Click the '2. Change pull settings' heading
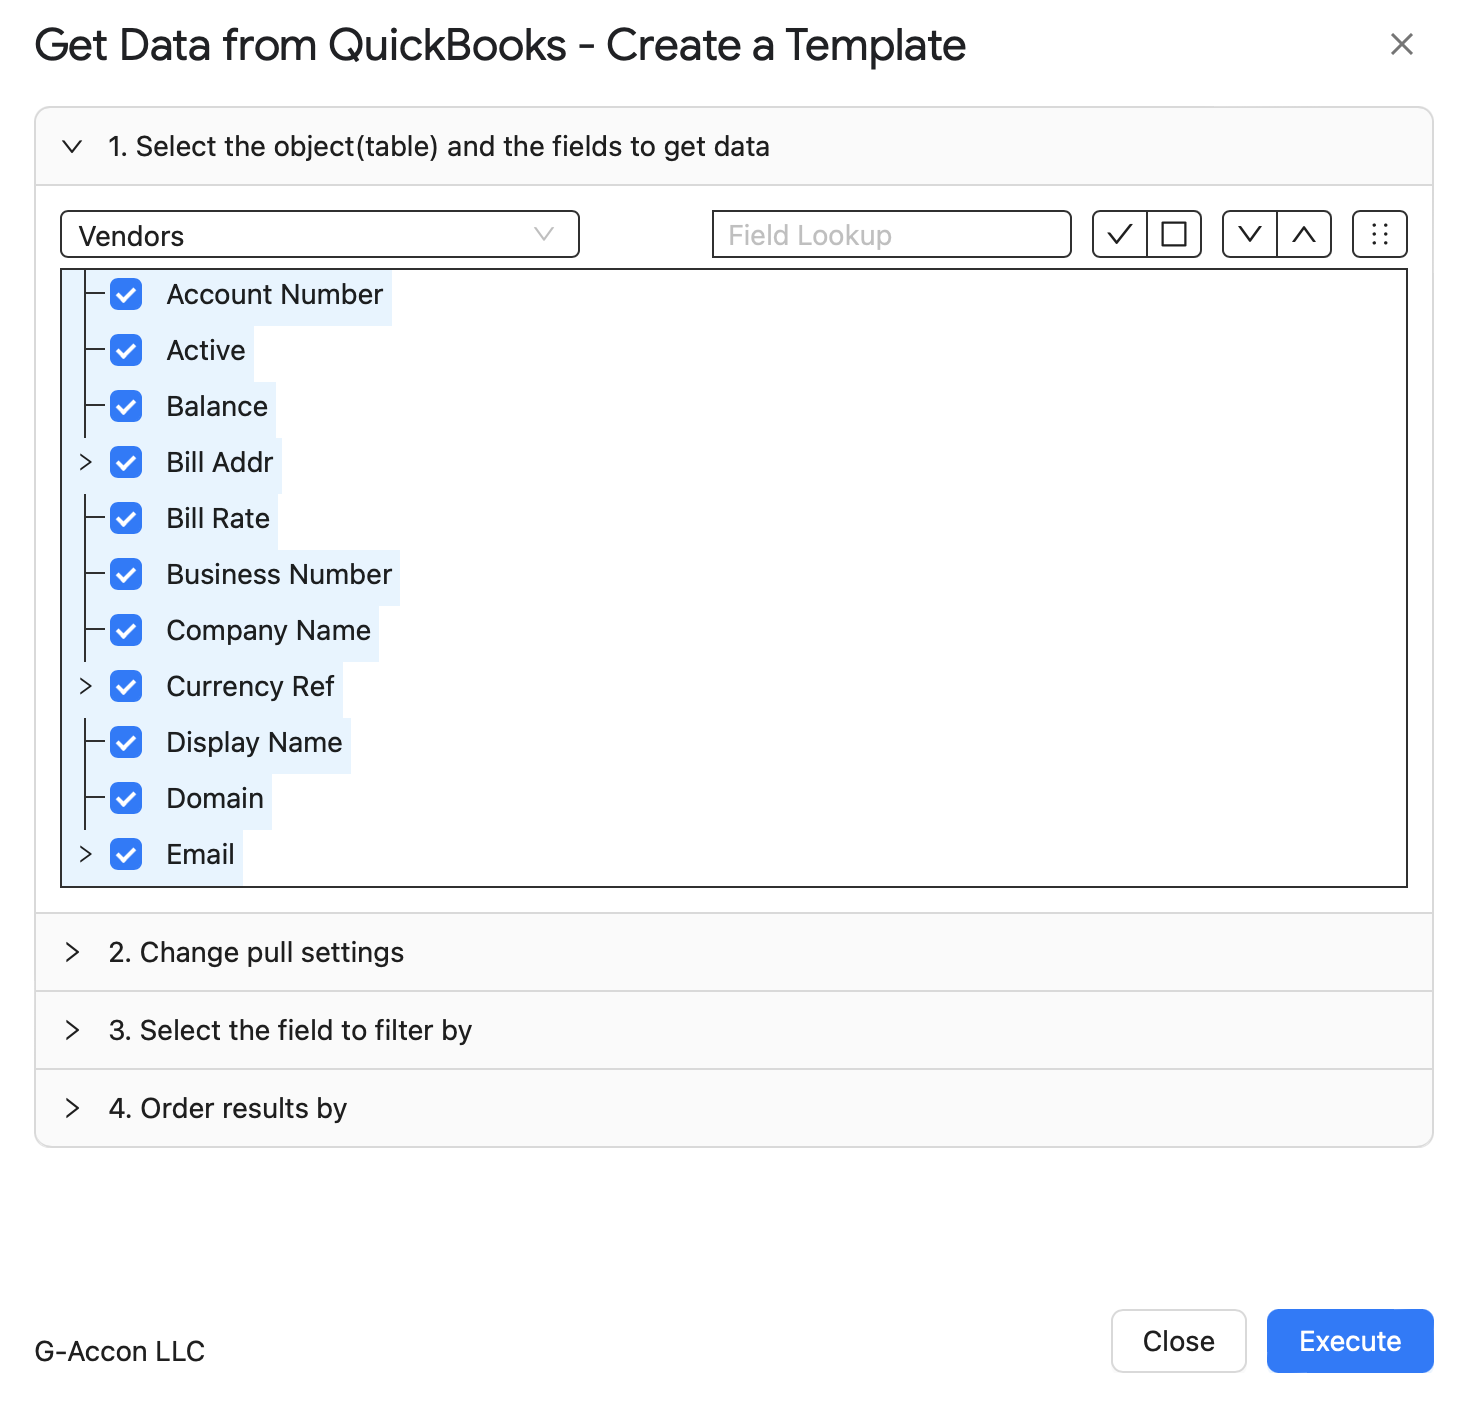1474x1406 pixels. point(256,952)
